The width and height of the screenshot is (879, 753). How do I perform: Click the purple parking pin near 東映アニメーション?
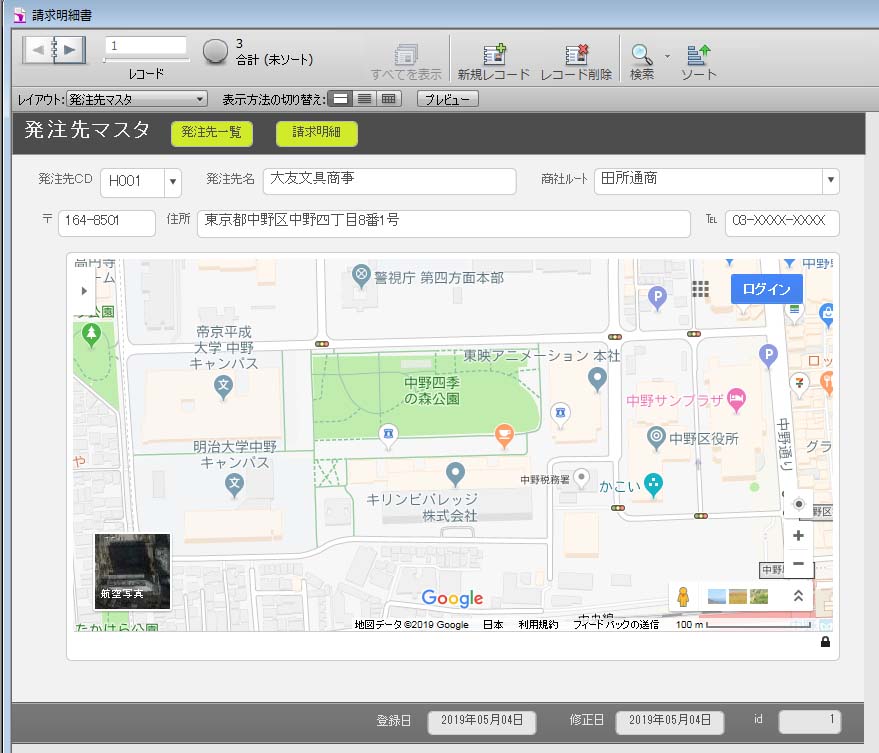[657, 298]
